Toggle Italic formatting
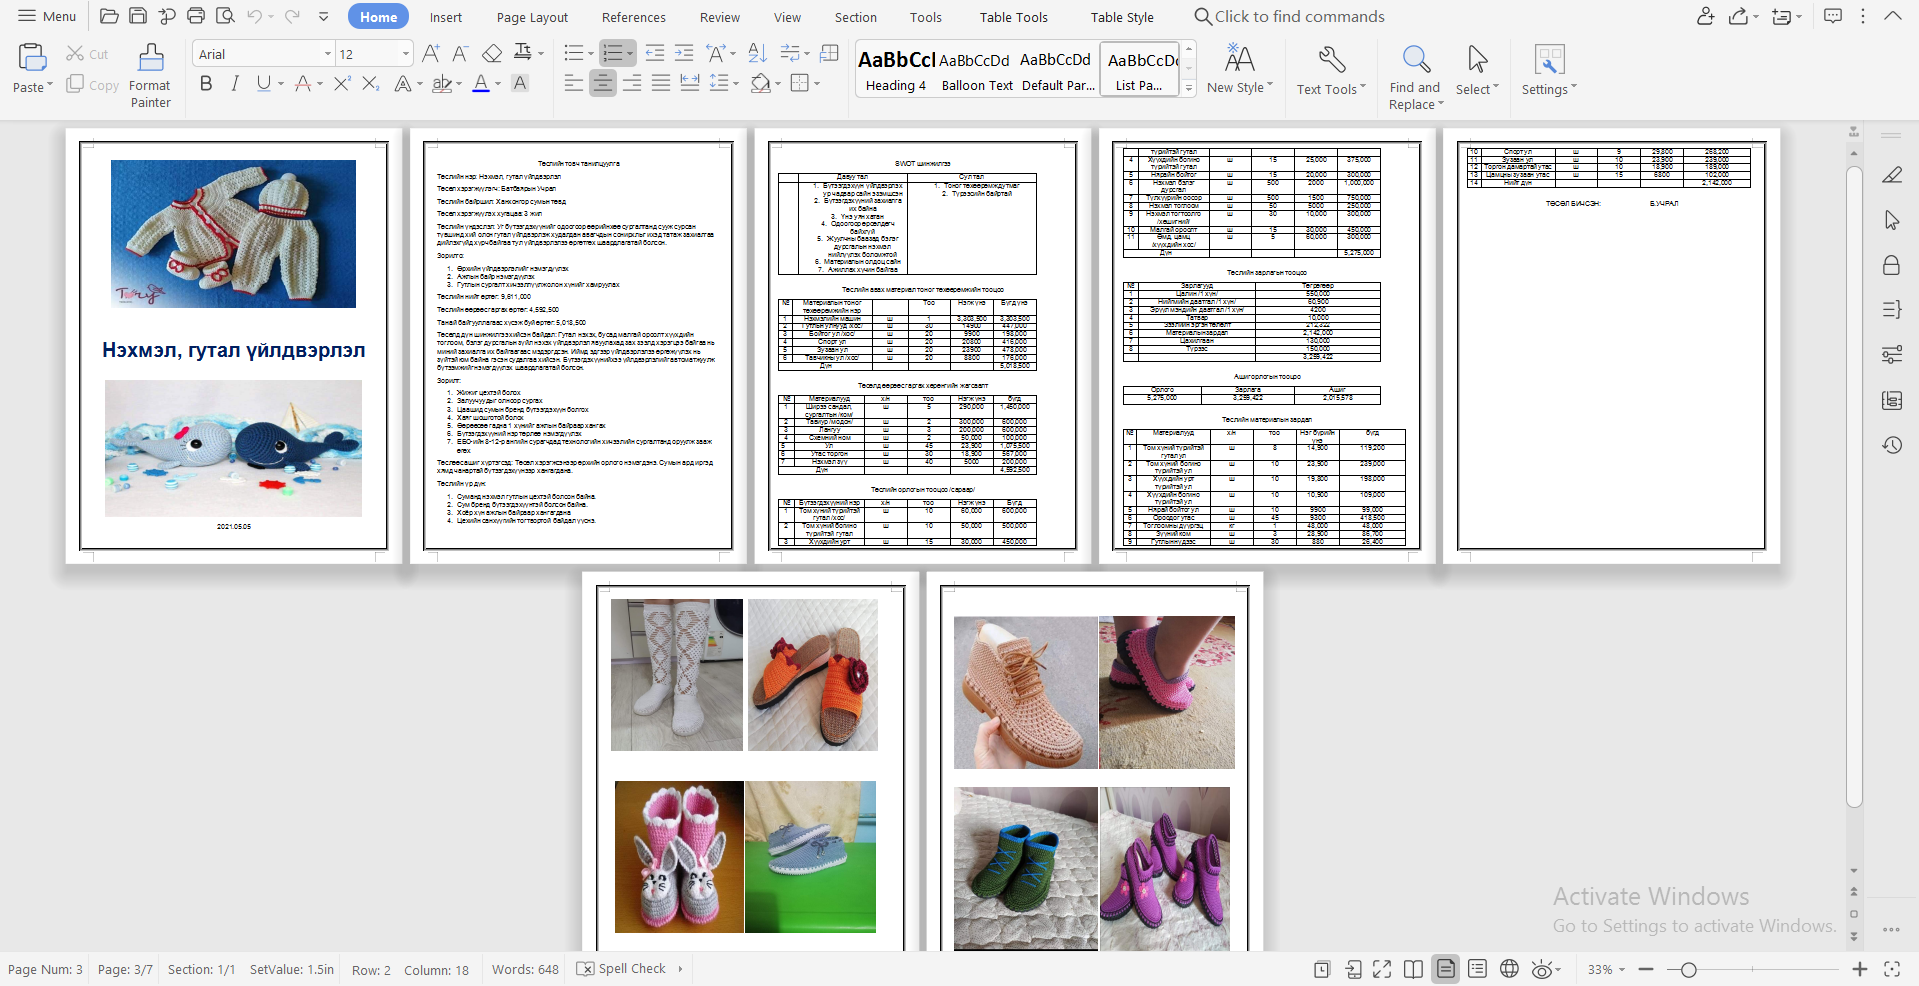The width and height of the screenshot is (1919, 986). click(235, 84)
